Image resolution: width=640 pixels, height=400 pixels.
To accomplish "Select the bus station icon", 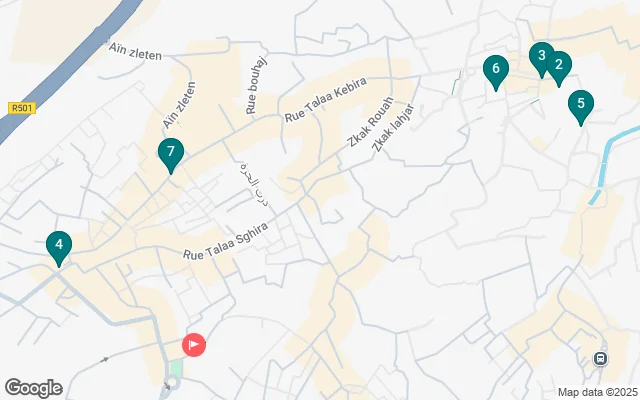I will pos(600,359).
